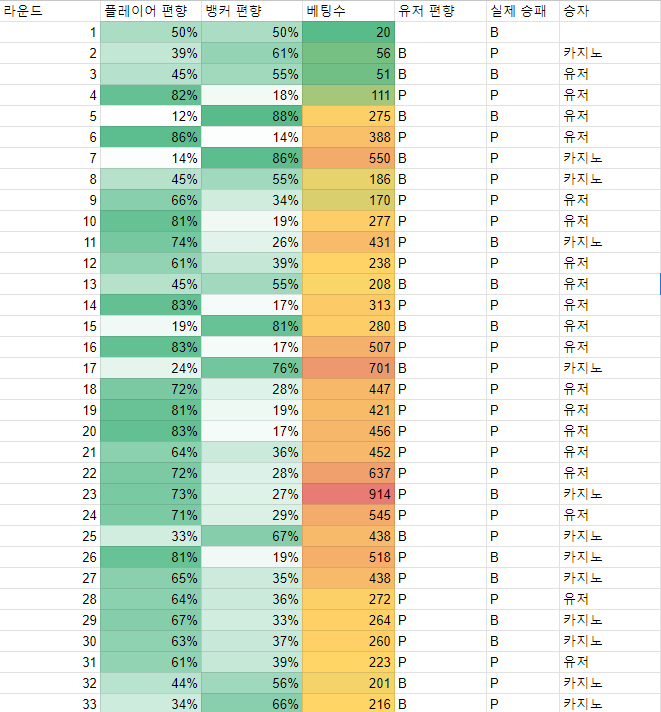Select the 플레이어 편향 header cell
The image size is (661, 712).
pyautogui.click(x=151, y=10)
